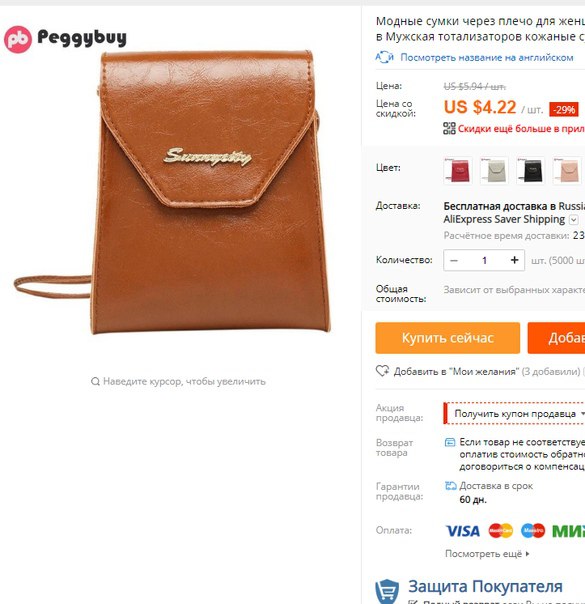The width and height of the screenshot is (585, 604).
Task: Click the Buyer Protection shield cart icon
Action: (x=387, y=592)
